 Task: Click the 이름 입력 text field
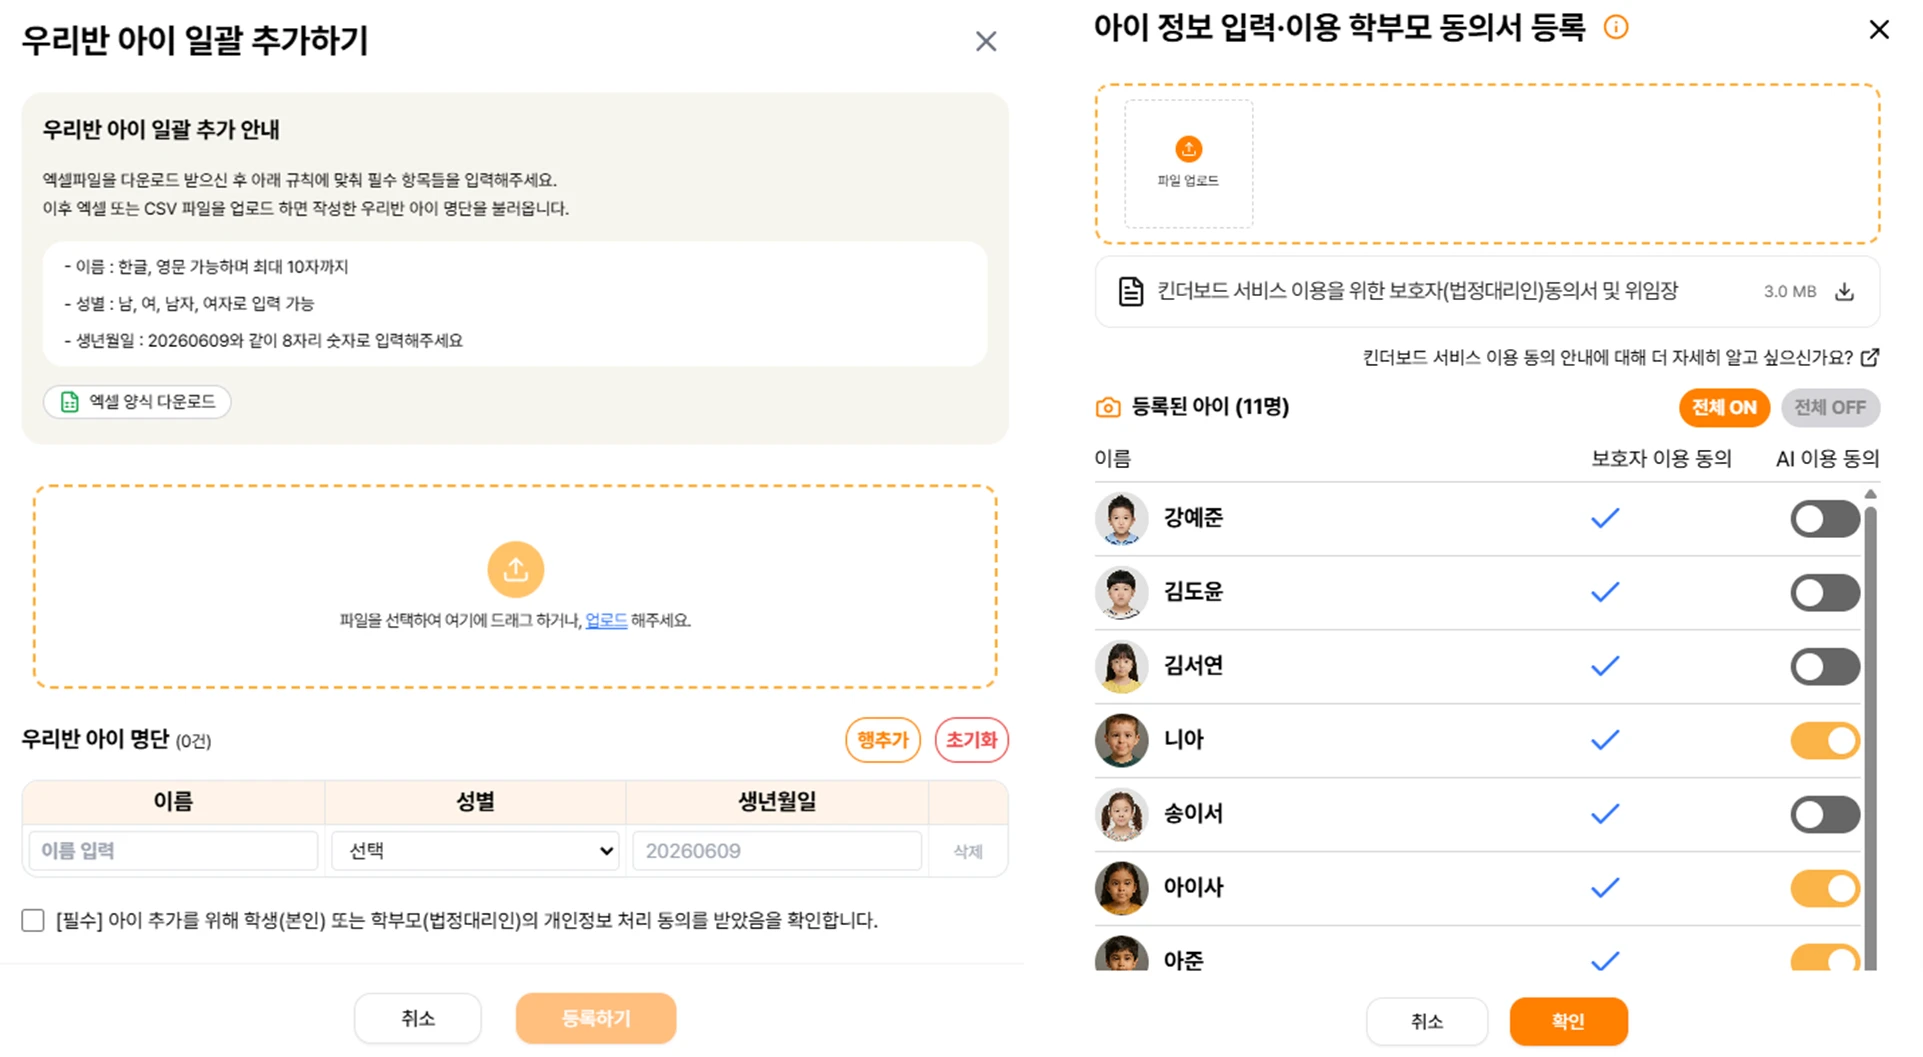click(173, 851)
